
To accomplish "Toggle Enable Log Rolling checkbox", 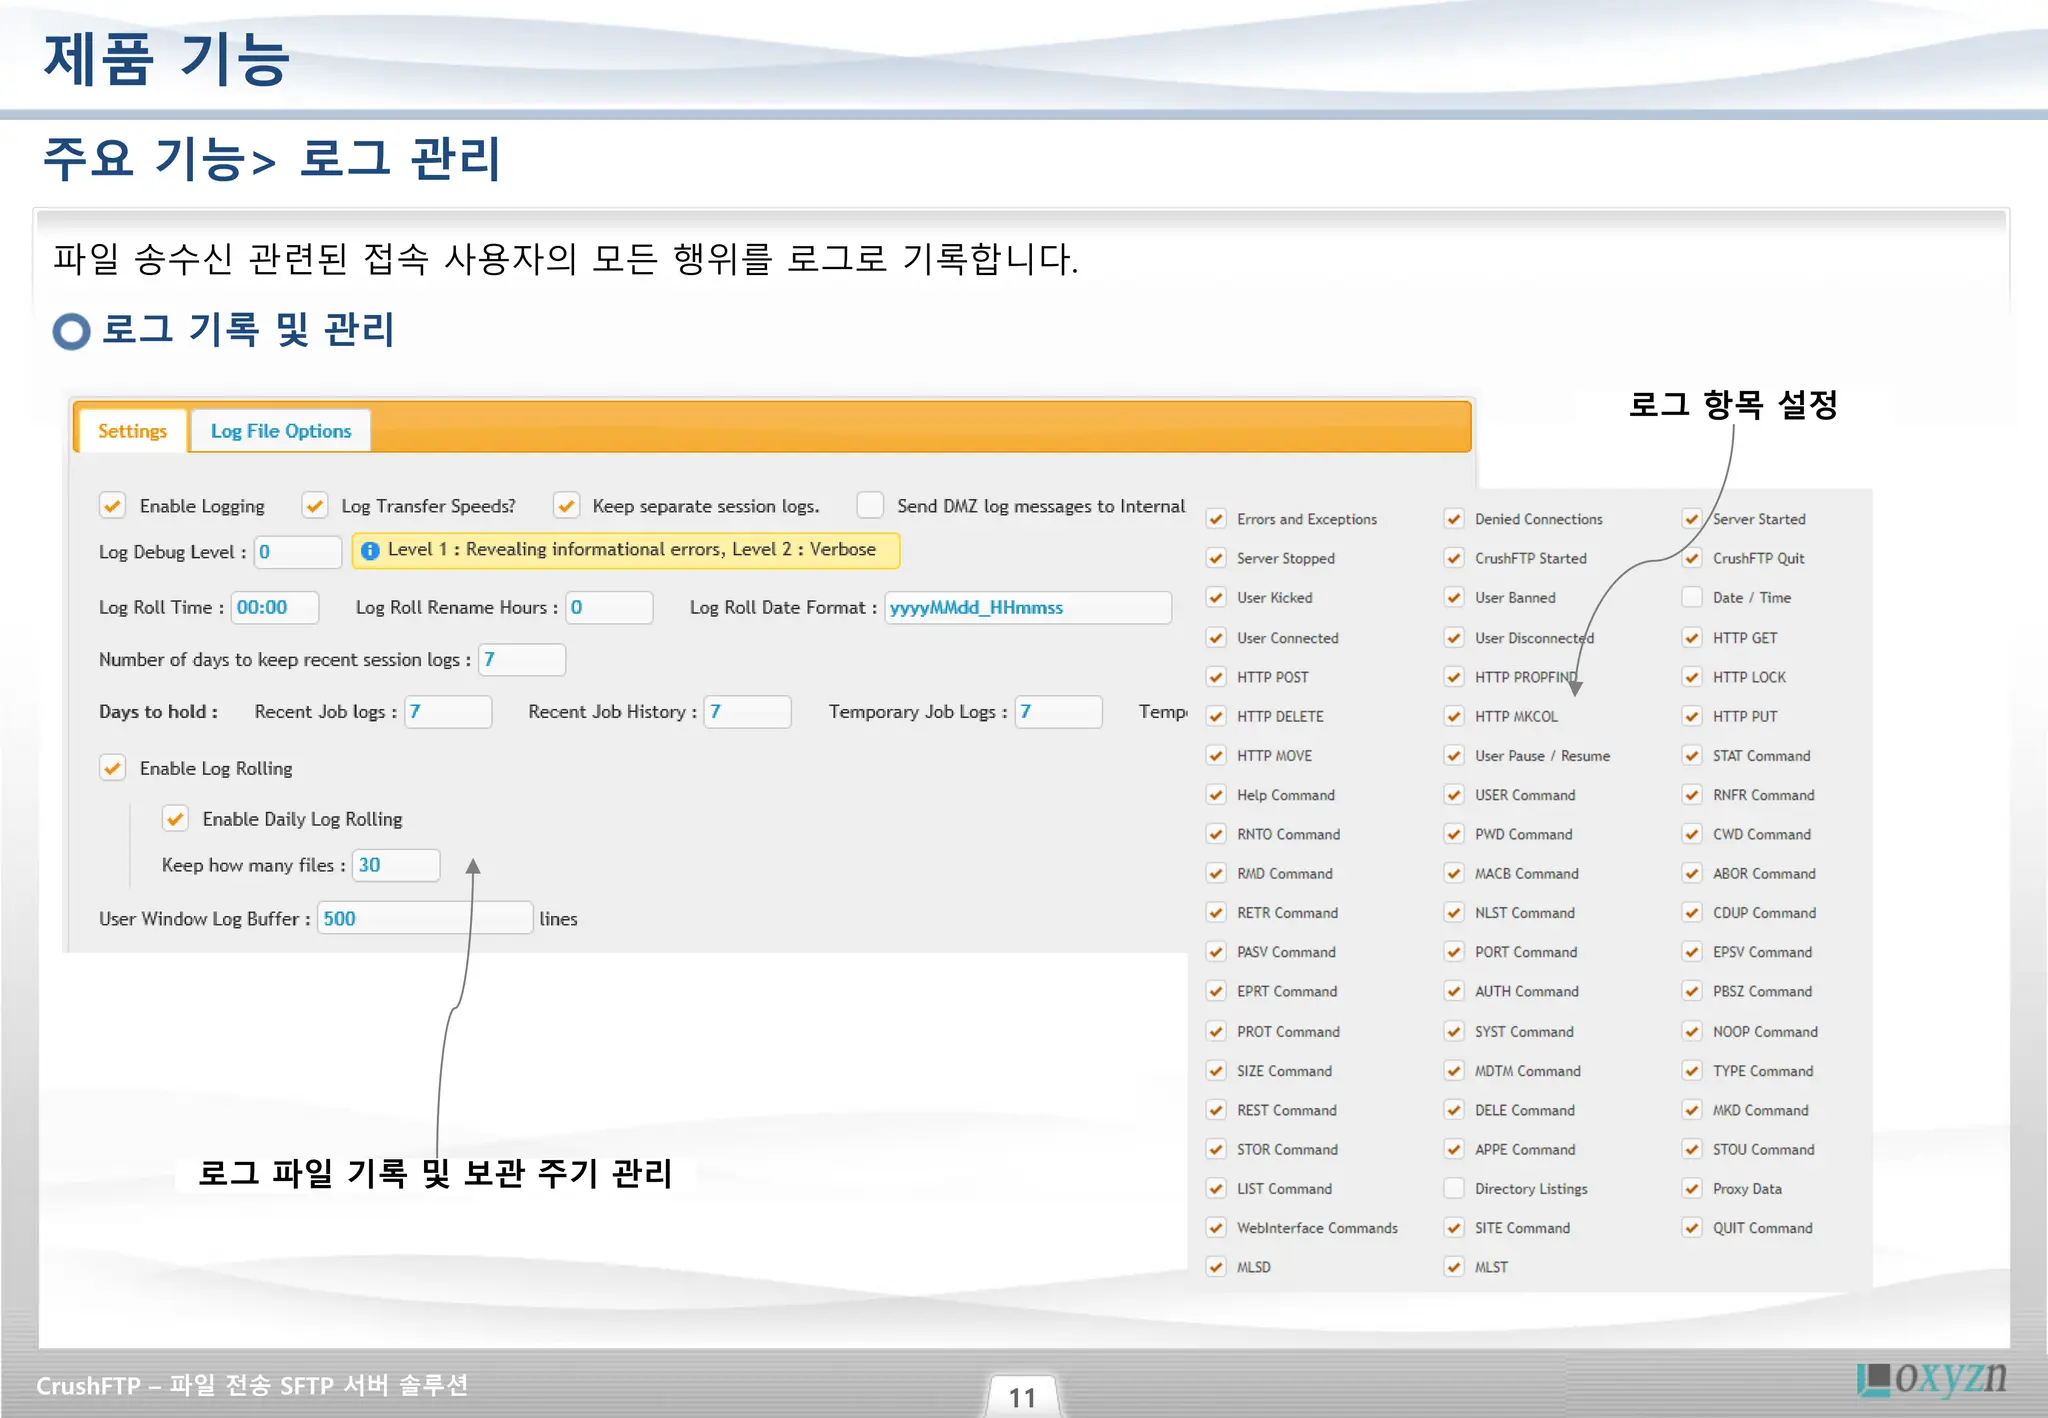I will pos(112,768).
